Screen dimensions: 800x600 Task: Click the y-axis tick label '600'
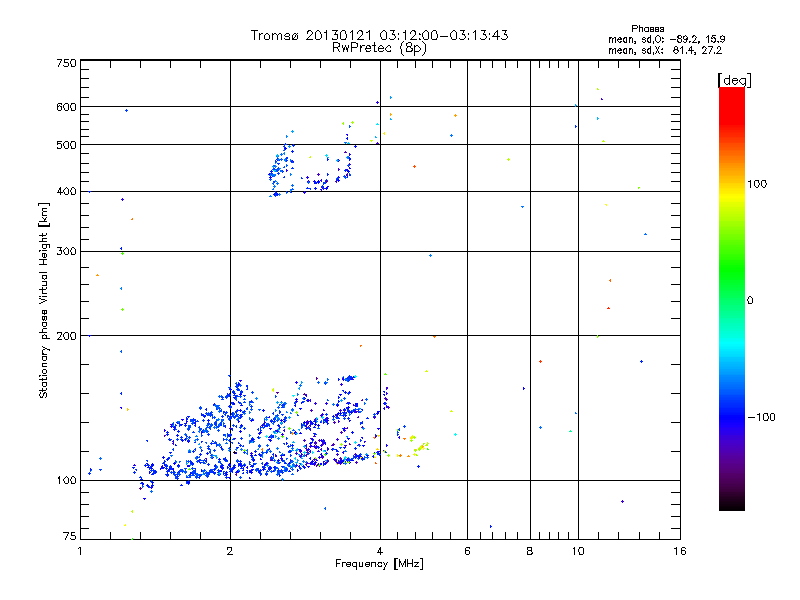point(66,107)
